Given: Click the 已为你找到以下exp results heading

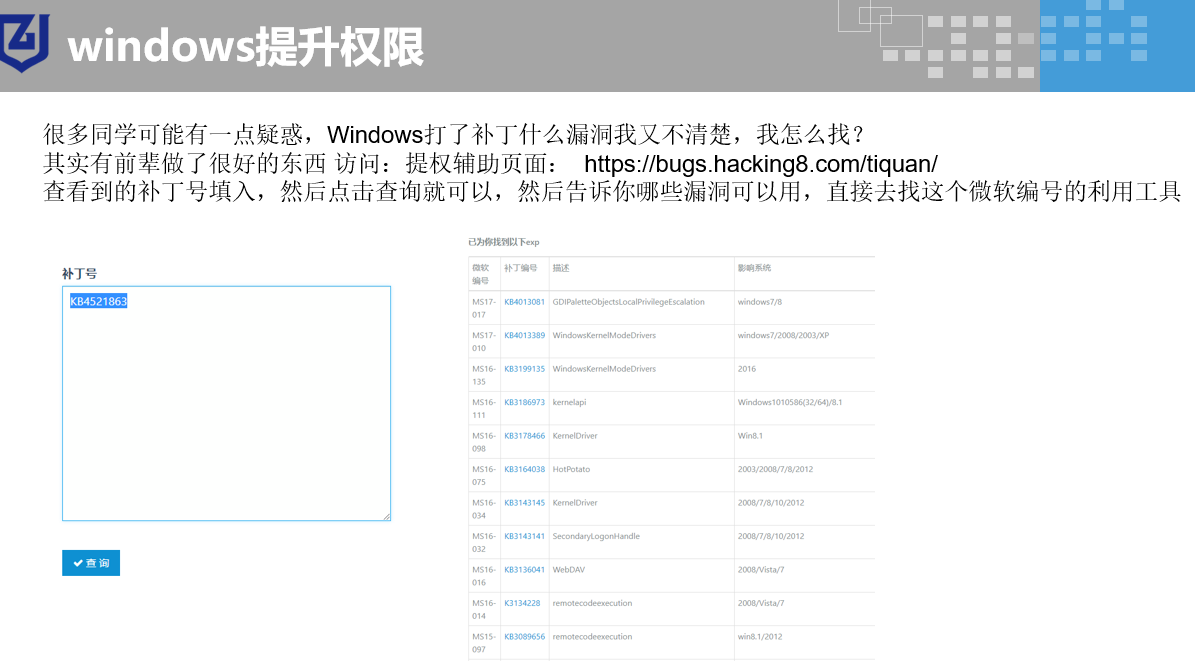Looking at the screenshot, I should click(x=504, y=242).
